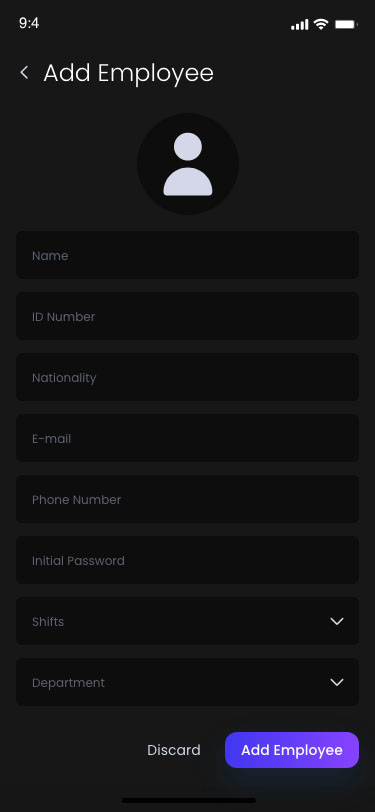Tap the cellular signal bars icon
375x812 pixels.
[x=300, y=24]
